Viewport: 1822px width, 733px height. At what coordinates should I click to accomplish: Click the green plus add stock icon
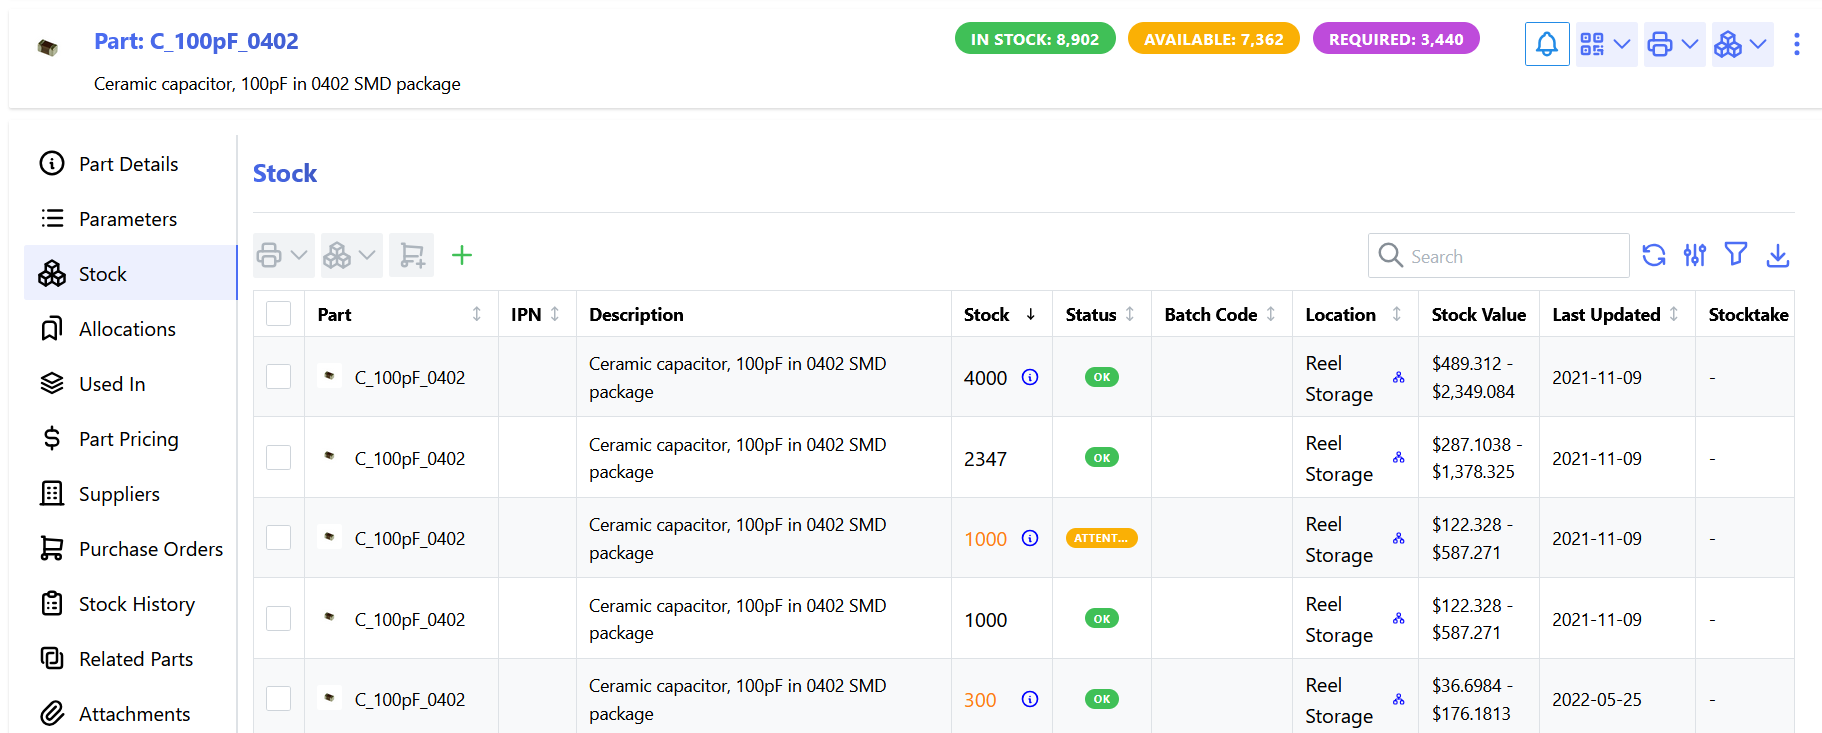(x=461, y=255)
